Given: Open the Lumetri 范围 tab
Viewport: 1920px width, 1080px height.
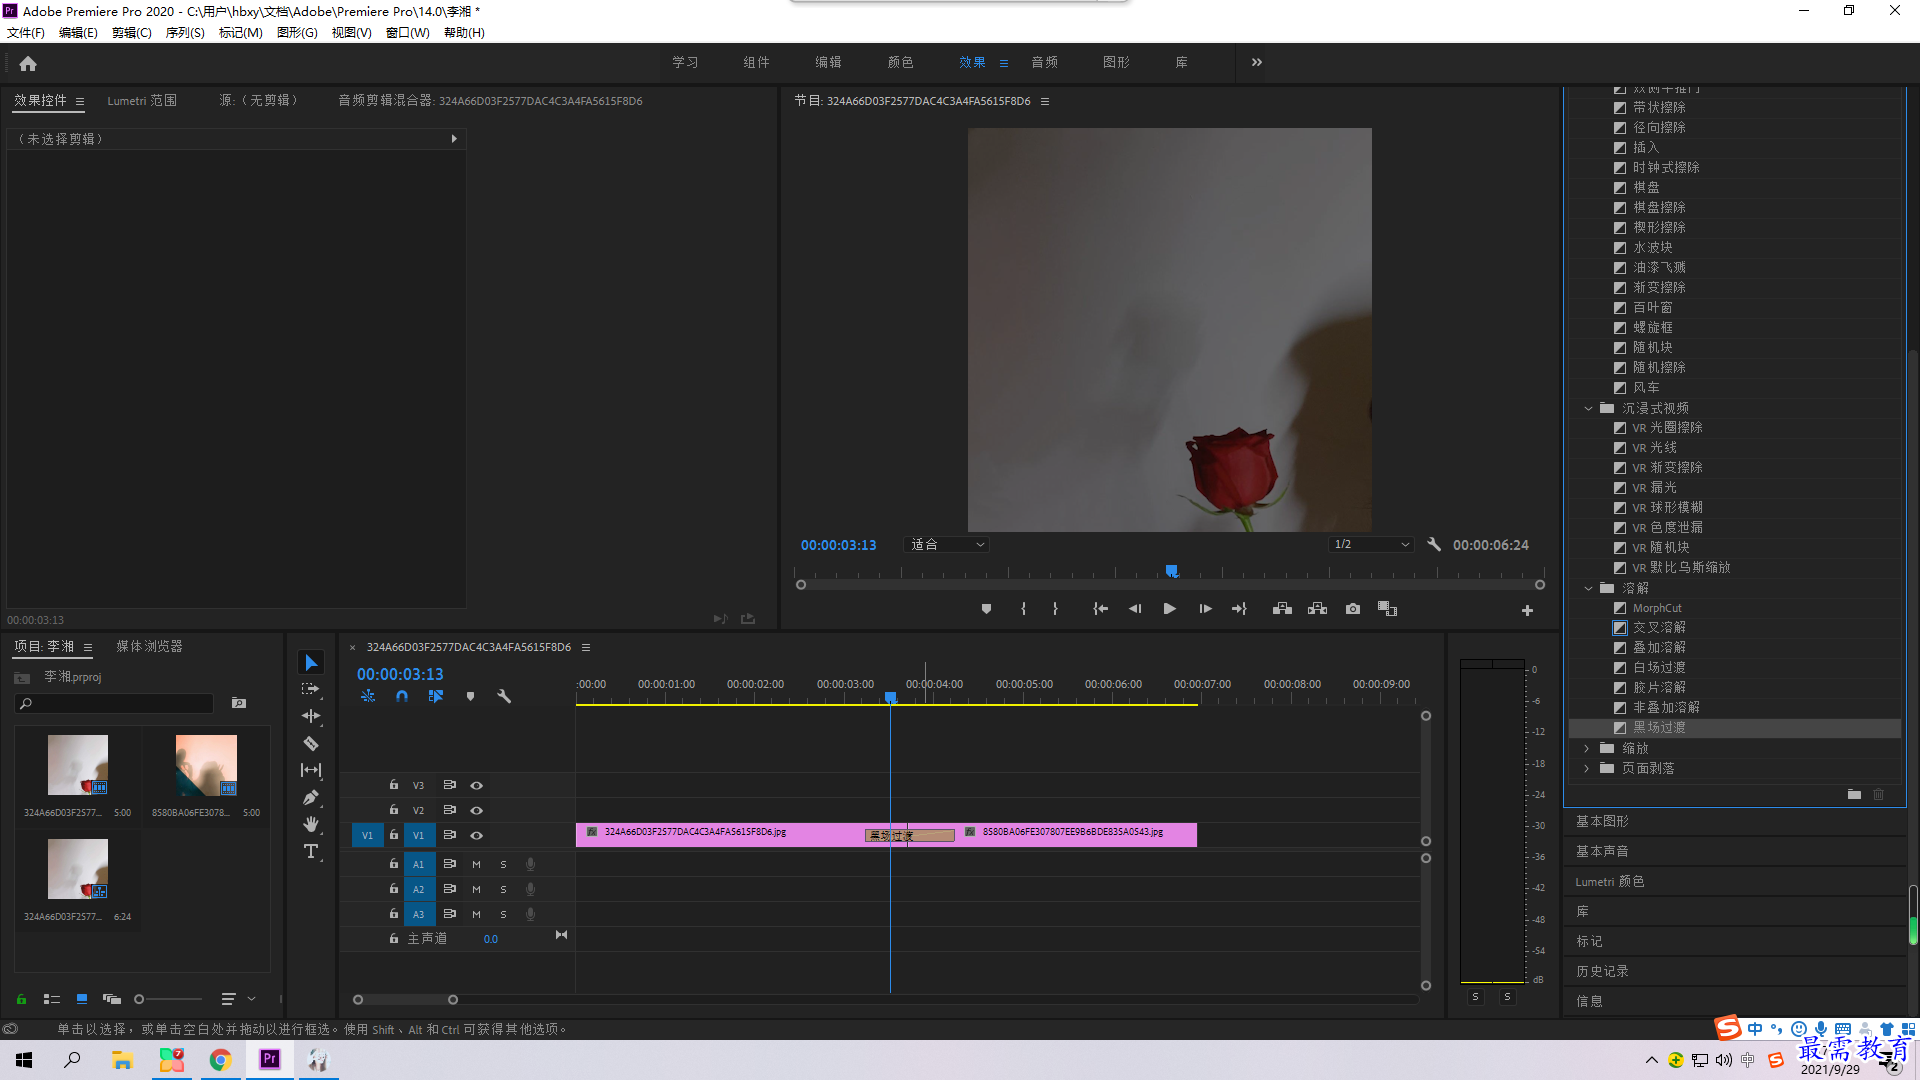Looking at the screenshot, I should [142, 101].
